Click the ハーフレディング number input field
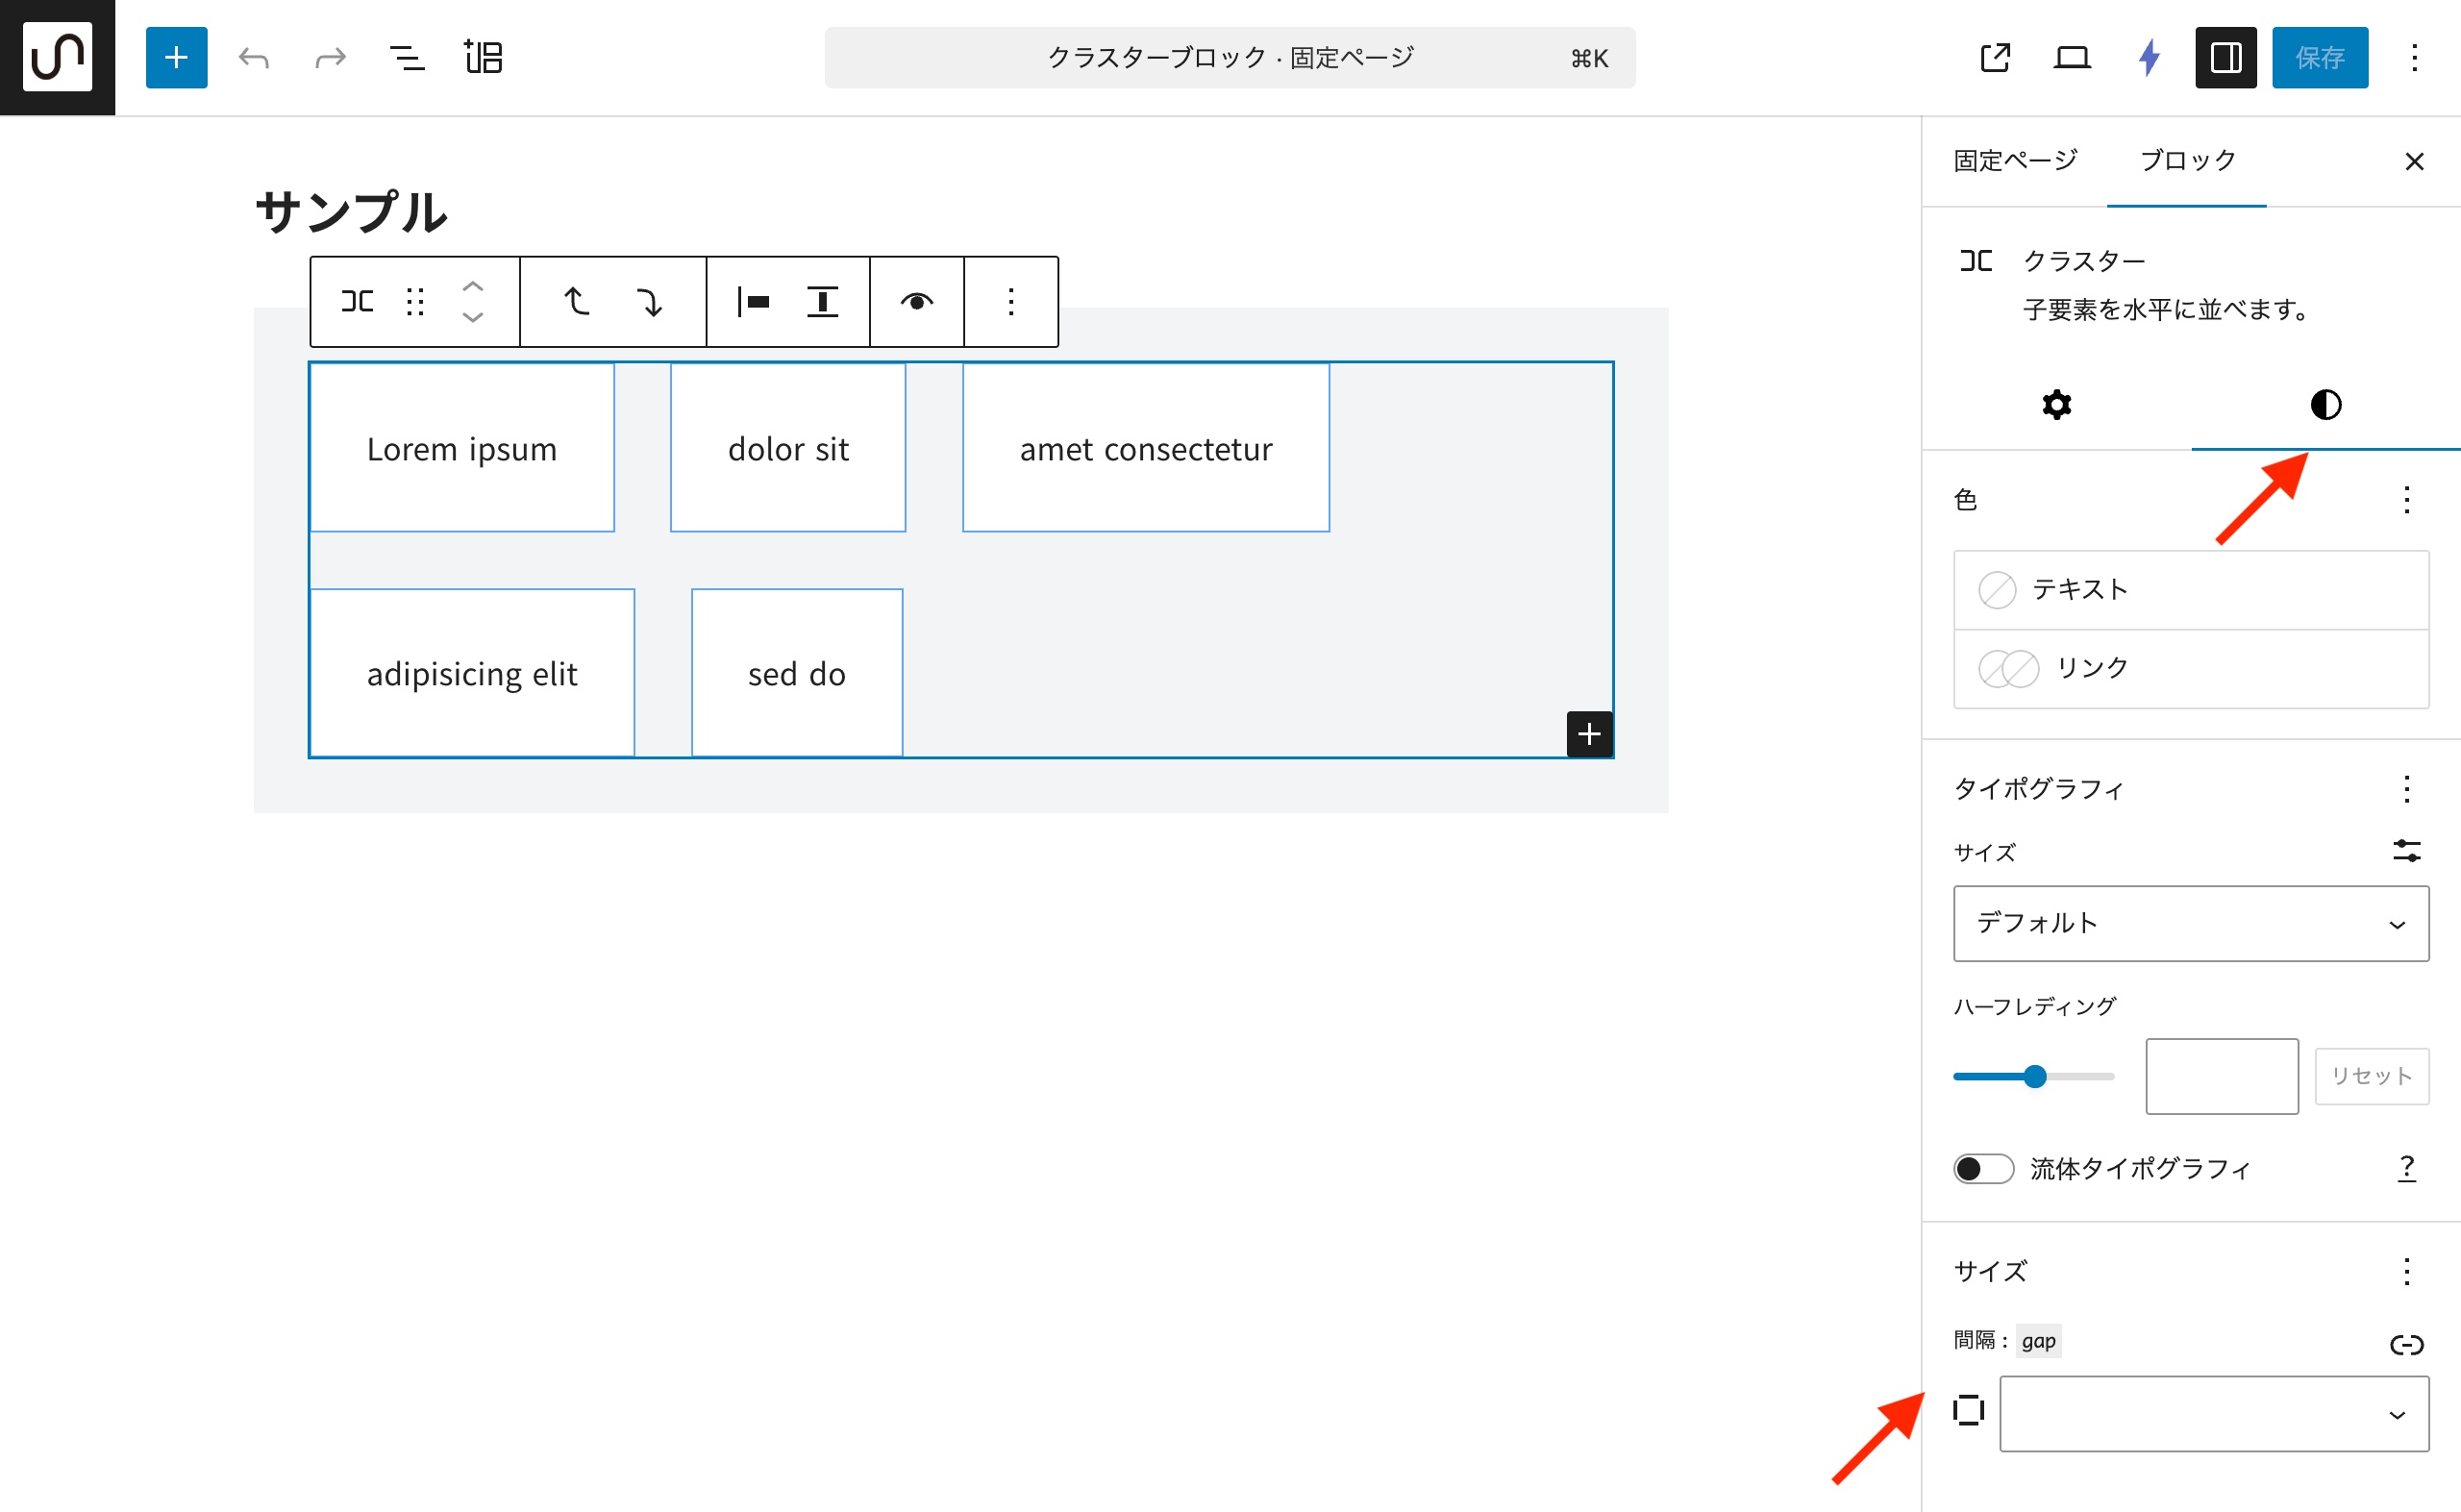 pyautogui.click(x=2221, y=1076)
